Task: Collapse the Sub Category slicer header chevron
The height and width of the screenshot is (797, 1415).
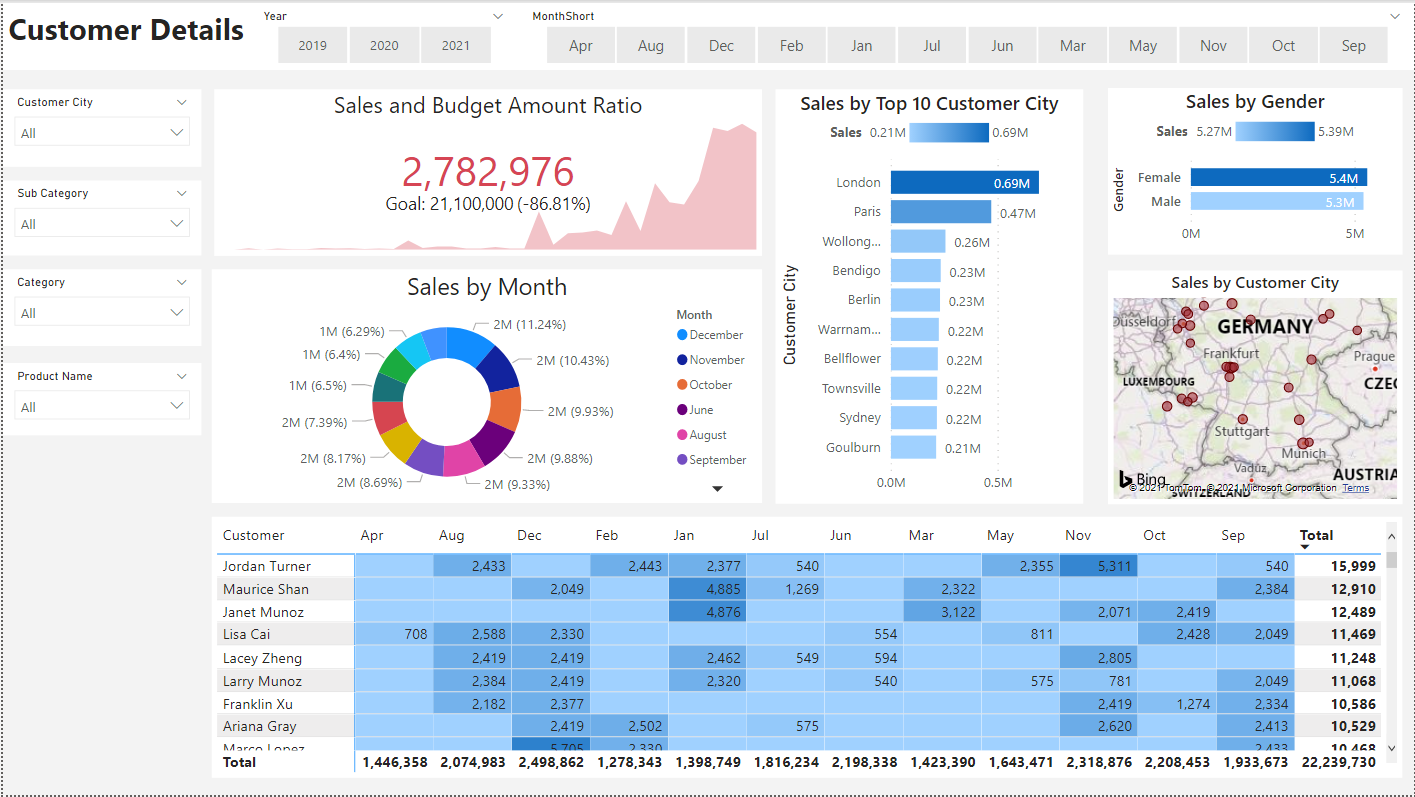Action: 181,192
